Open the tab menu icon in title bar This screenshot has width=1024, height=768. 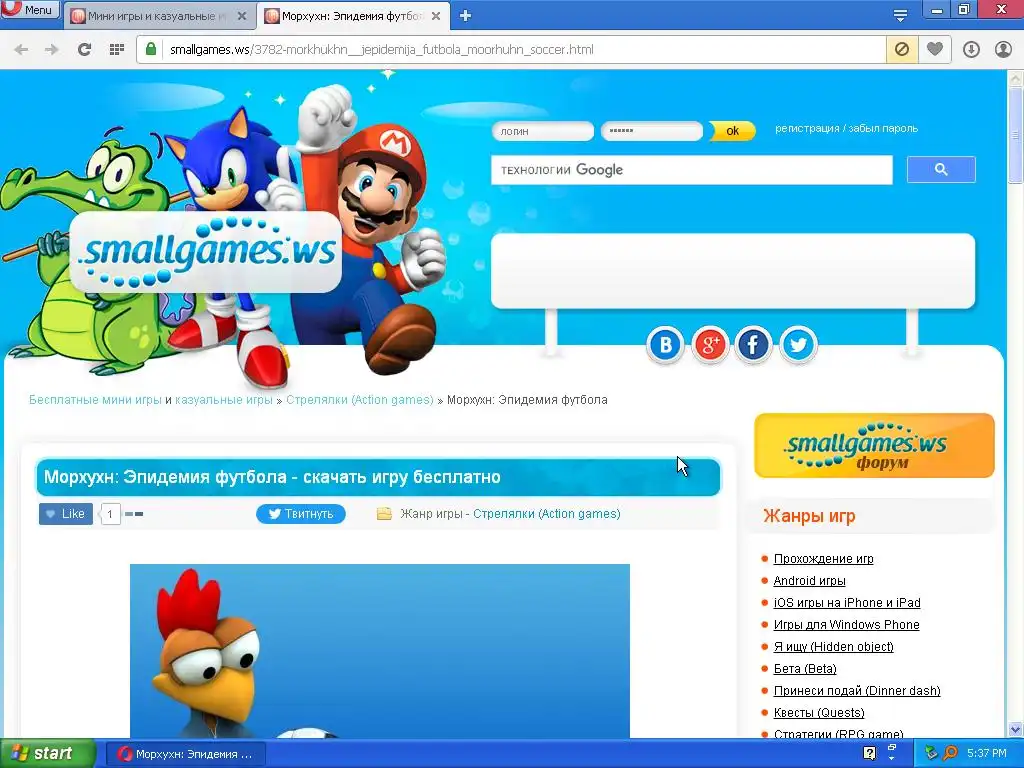click(x=900, y=16)
